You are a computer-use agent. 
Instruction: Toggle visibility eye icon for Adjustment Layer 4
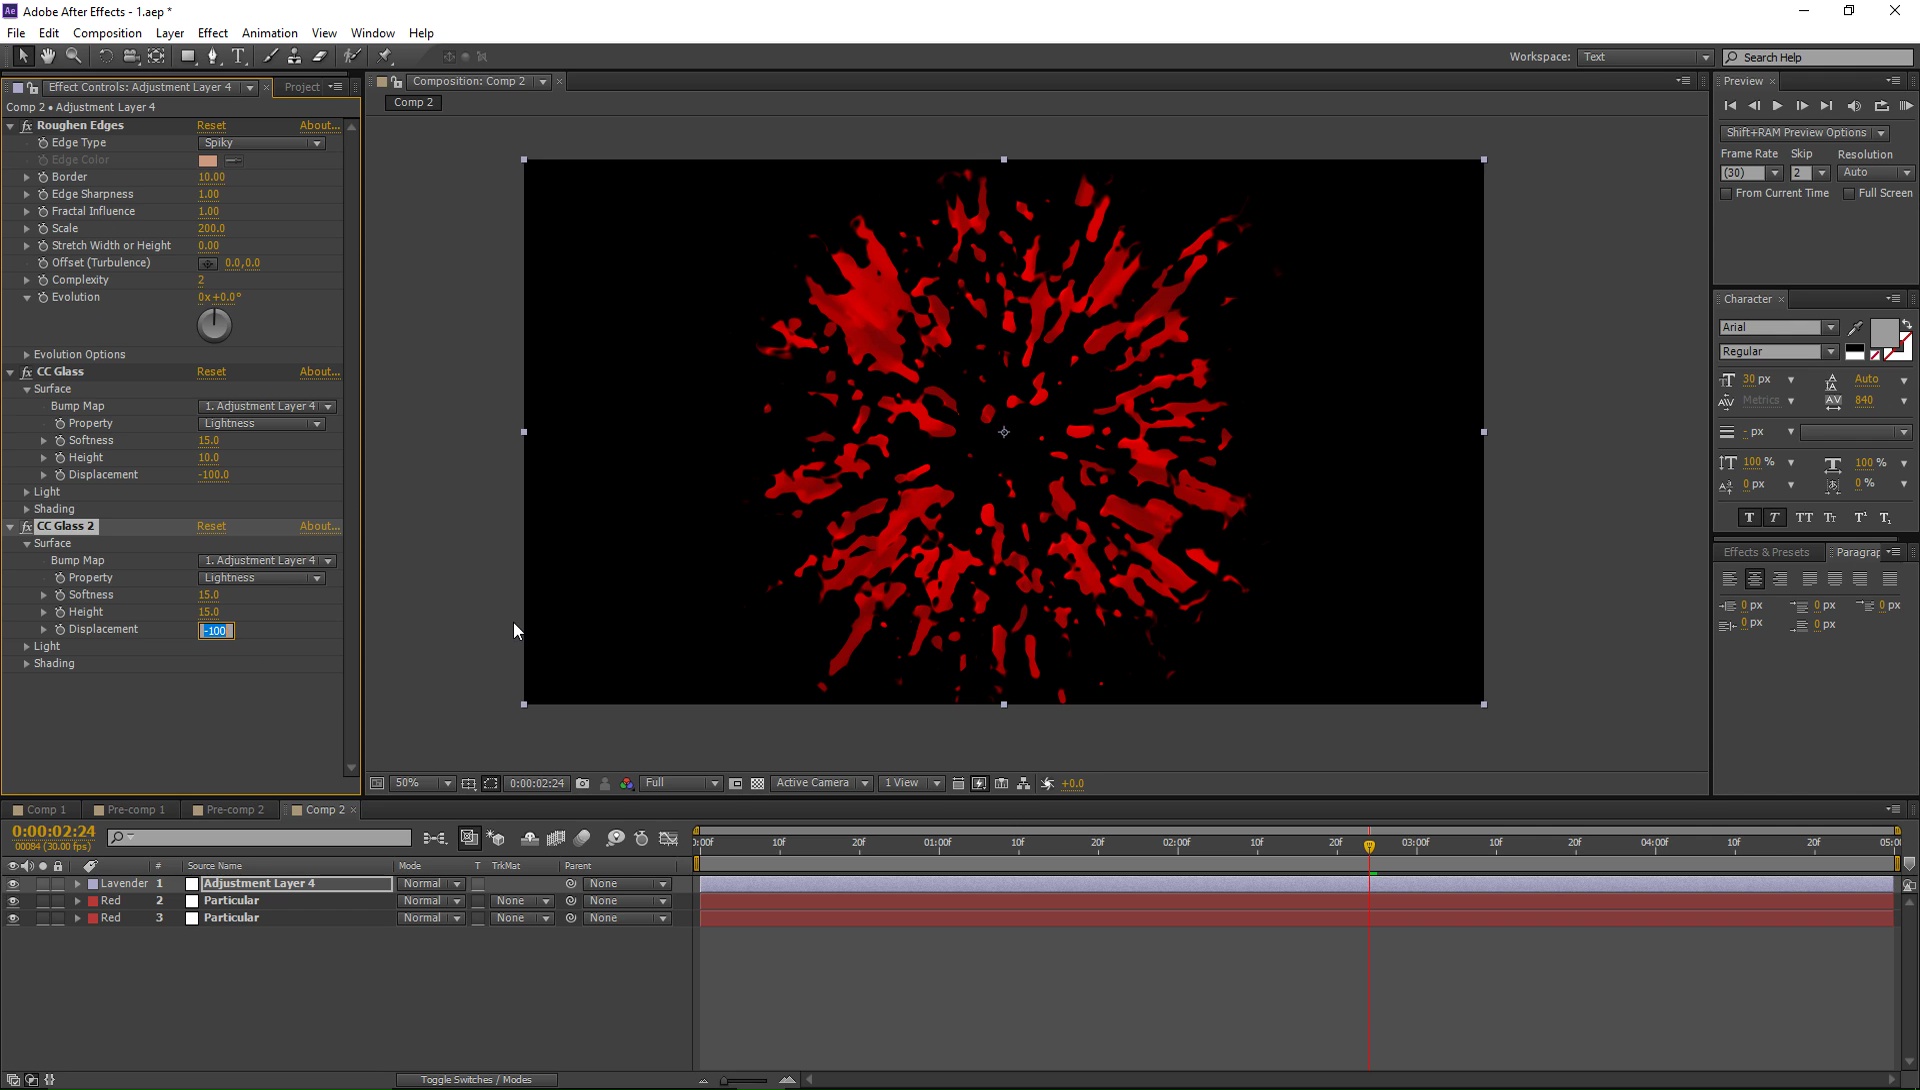tap(11, 883)
